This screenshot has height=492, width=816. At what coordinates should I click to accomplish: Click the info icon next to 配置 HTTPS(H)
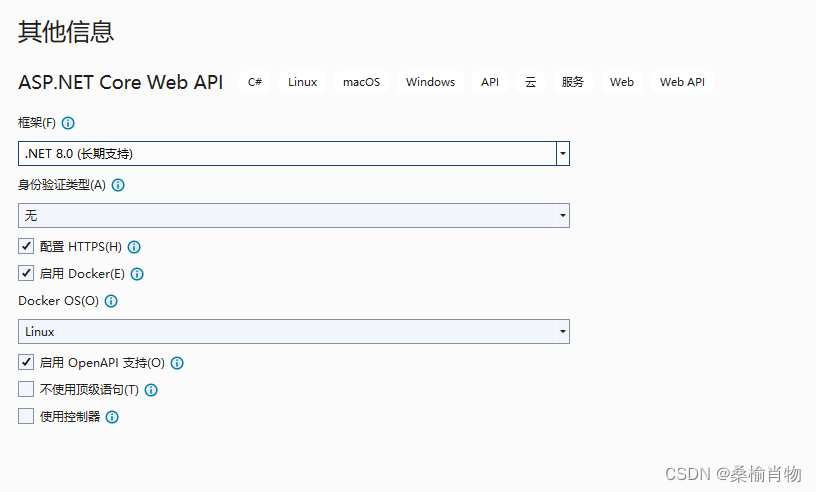coord(134,247)
